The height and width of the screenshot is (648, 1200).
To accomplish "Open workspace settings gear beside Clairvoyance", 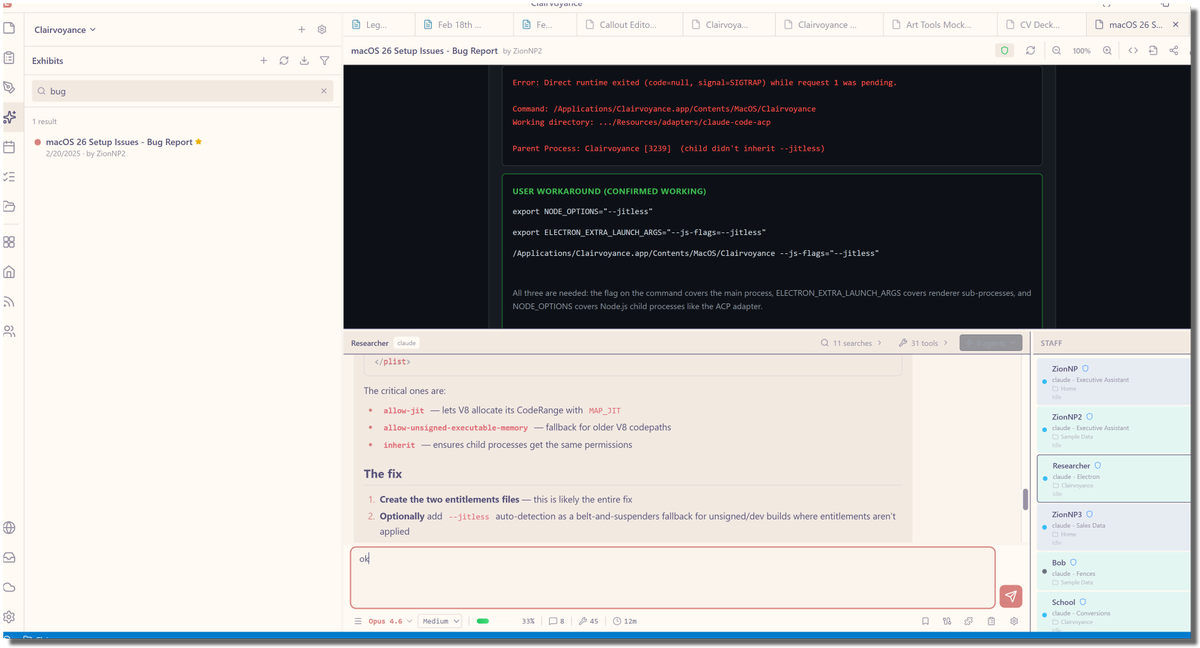I will coord(322,30).
